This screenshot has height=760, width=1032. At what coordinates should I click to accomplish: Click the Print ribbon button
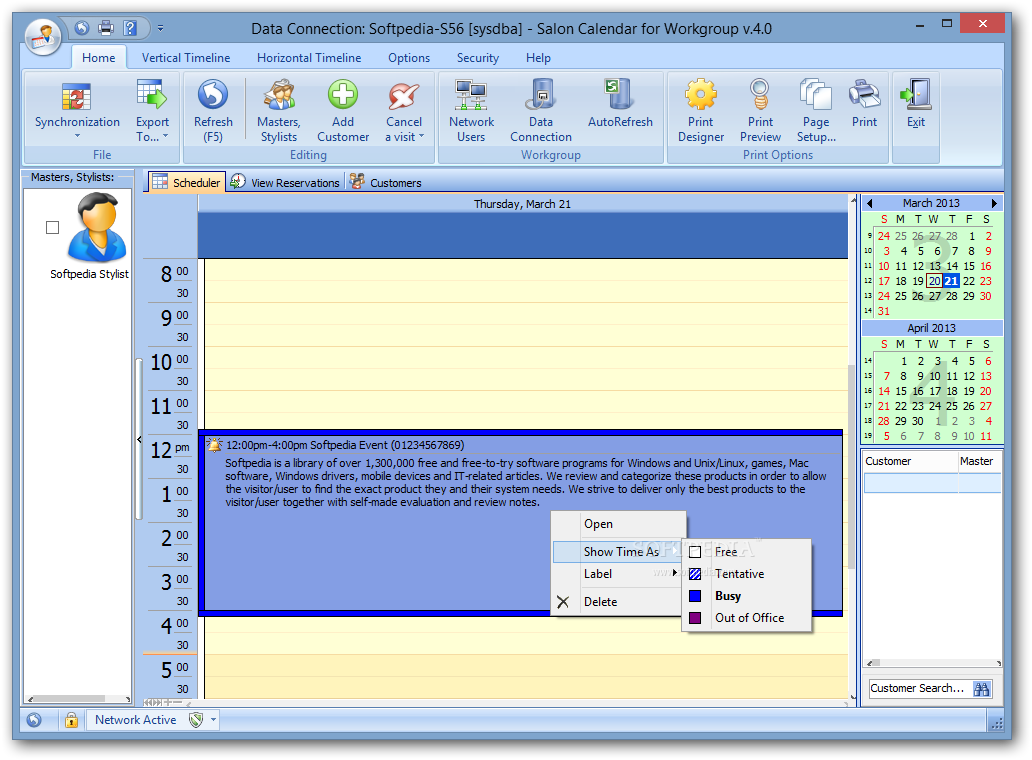pyautogui.click(x=864, y=103)
